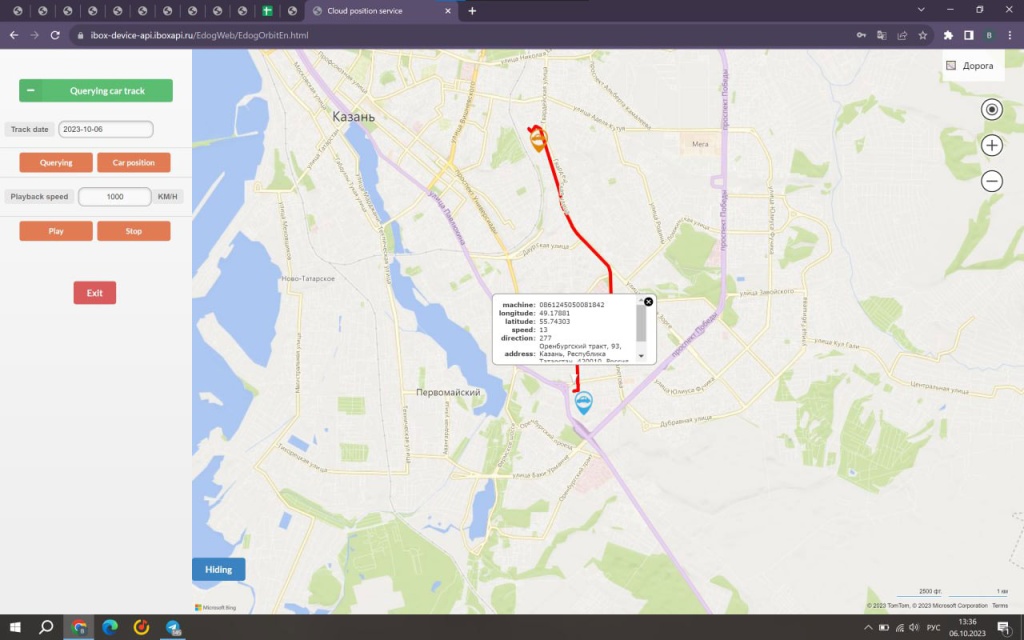
Task: Bookmark this page with star icon
Action: [922, 35]
